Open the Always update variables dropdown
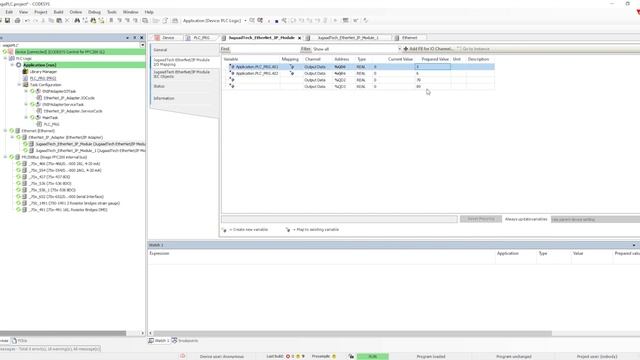640x360 pixels. 596,219
